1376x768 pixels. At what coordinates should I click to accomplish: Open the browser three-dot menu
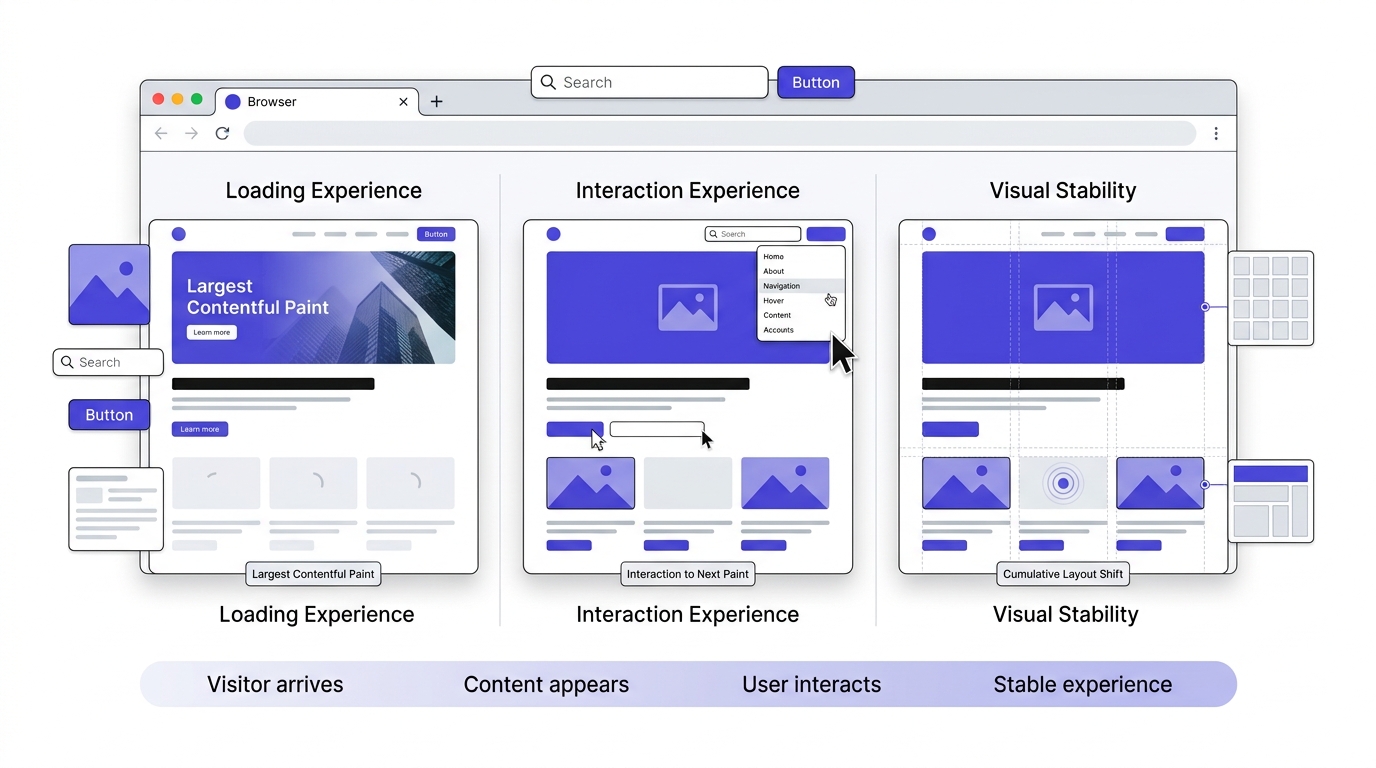1216,133
